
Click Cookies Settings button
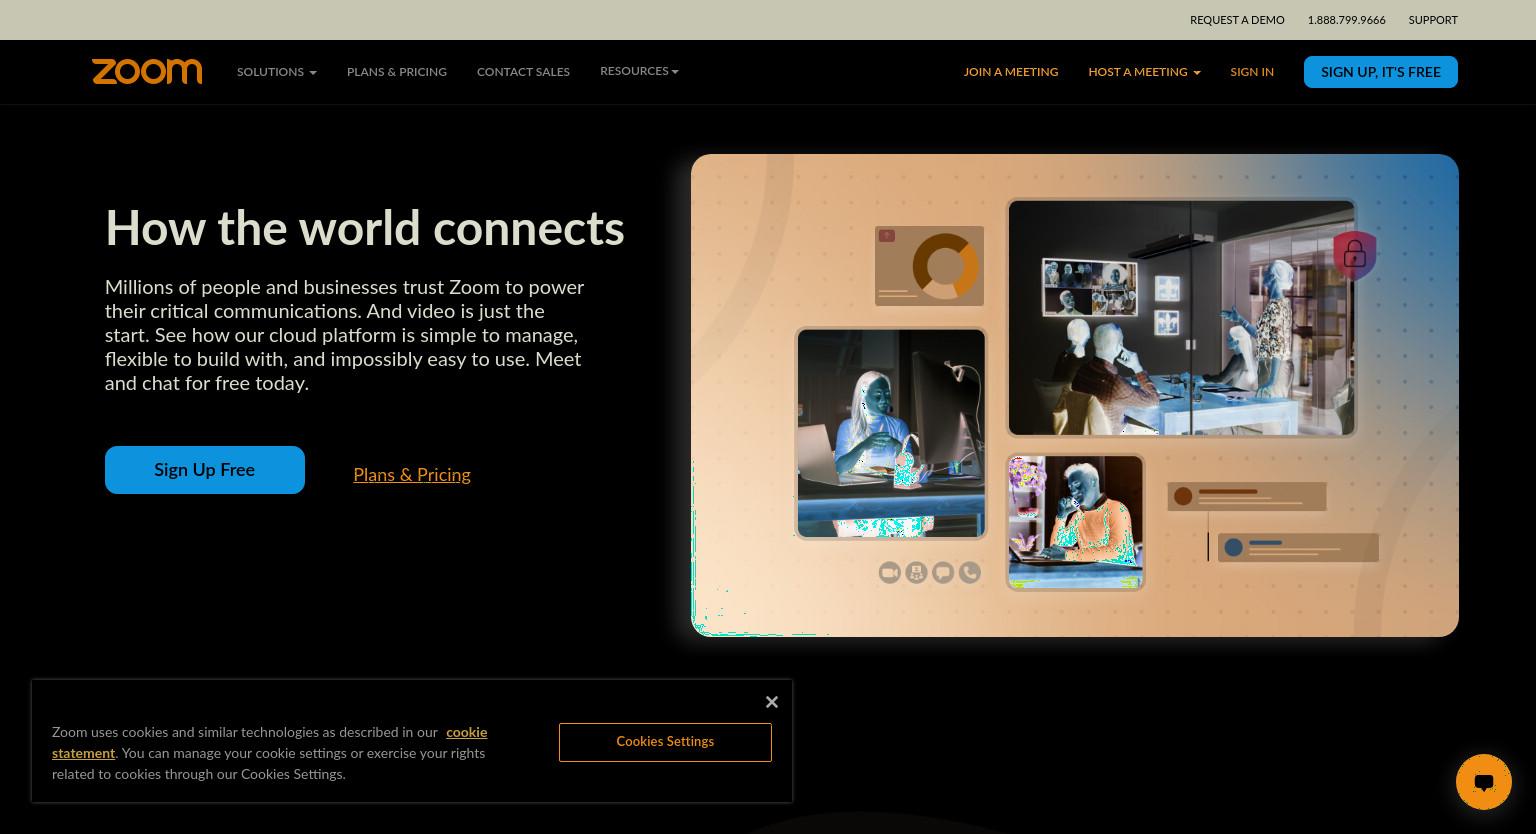pos(665,742)
